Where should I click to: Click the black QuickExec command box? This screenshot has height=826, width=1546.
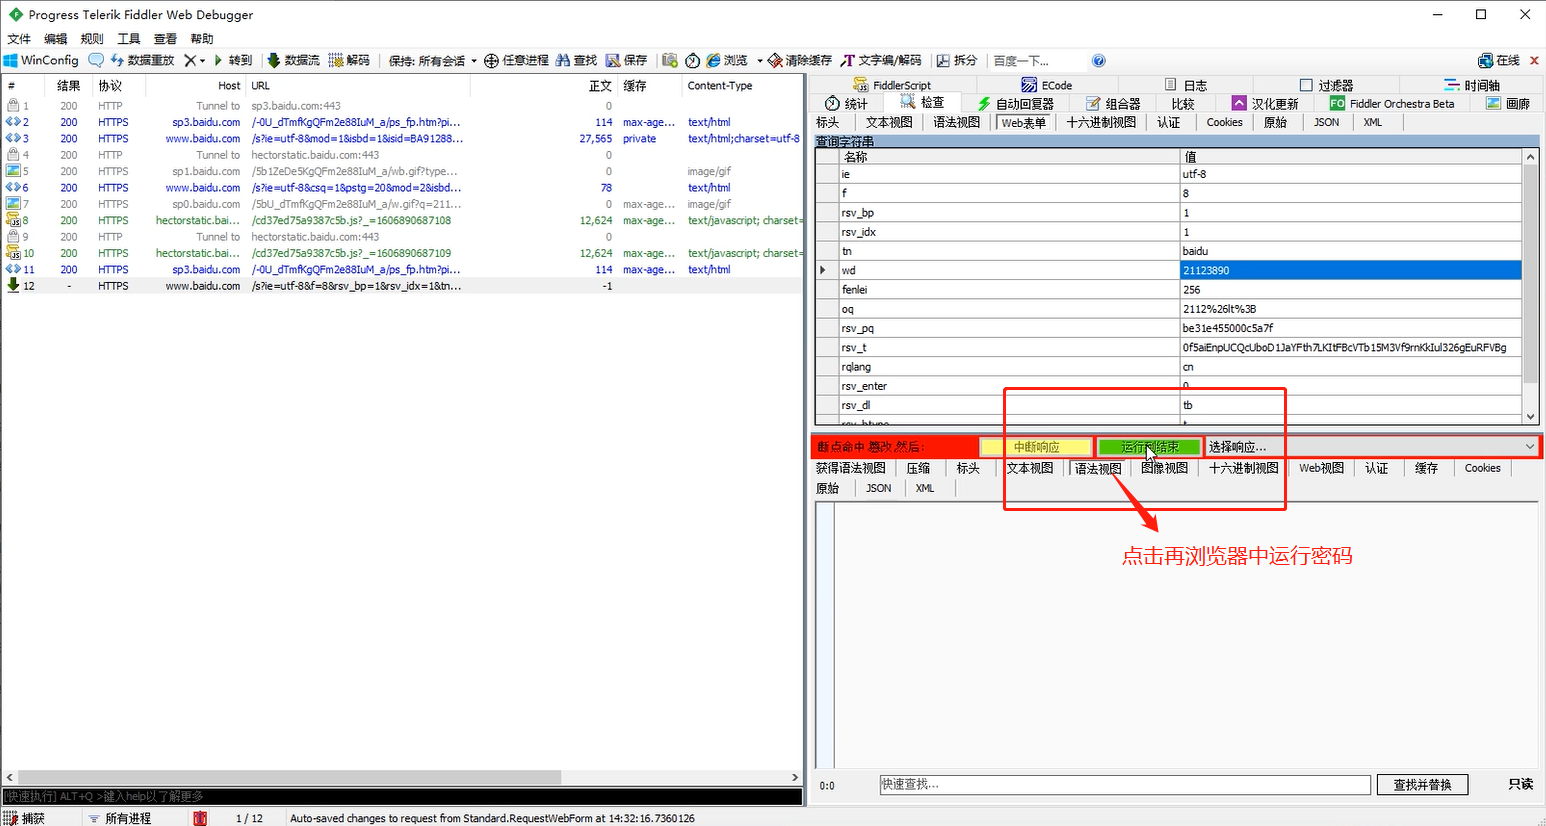tap(402, 797)
